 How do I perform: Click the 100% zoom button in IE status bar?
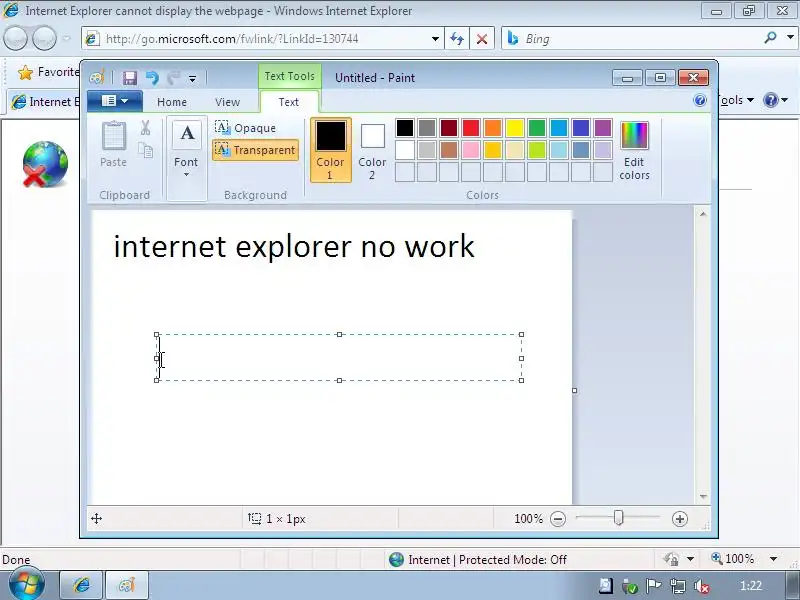click(x=733, y=559)
